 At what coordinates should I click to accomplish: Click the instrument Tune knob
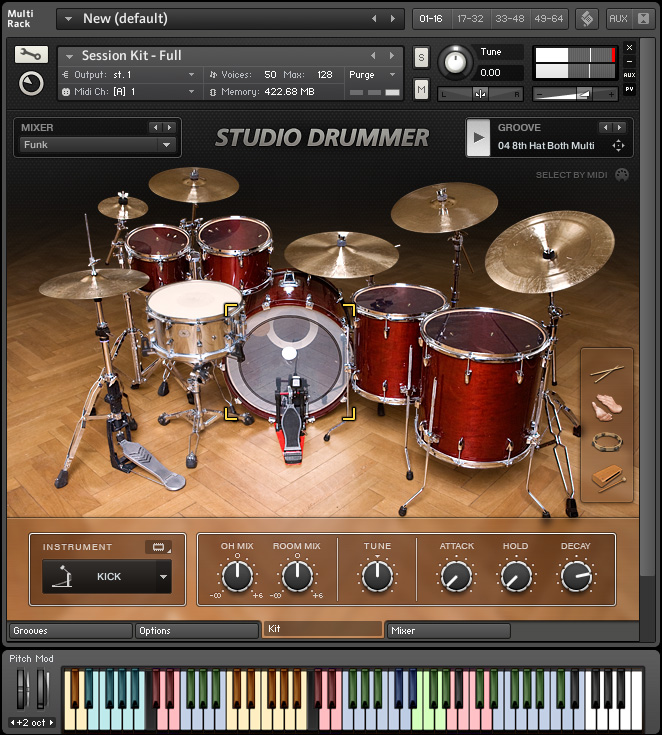[x=454, y=62]
